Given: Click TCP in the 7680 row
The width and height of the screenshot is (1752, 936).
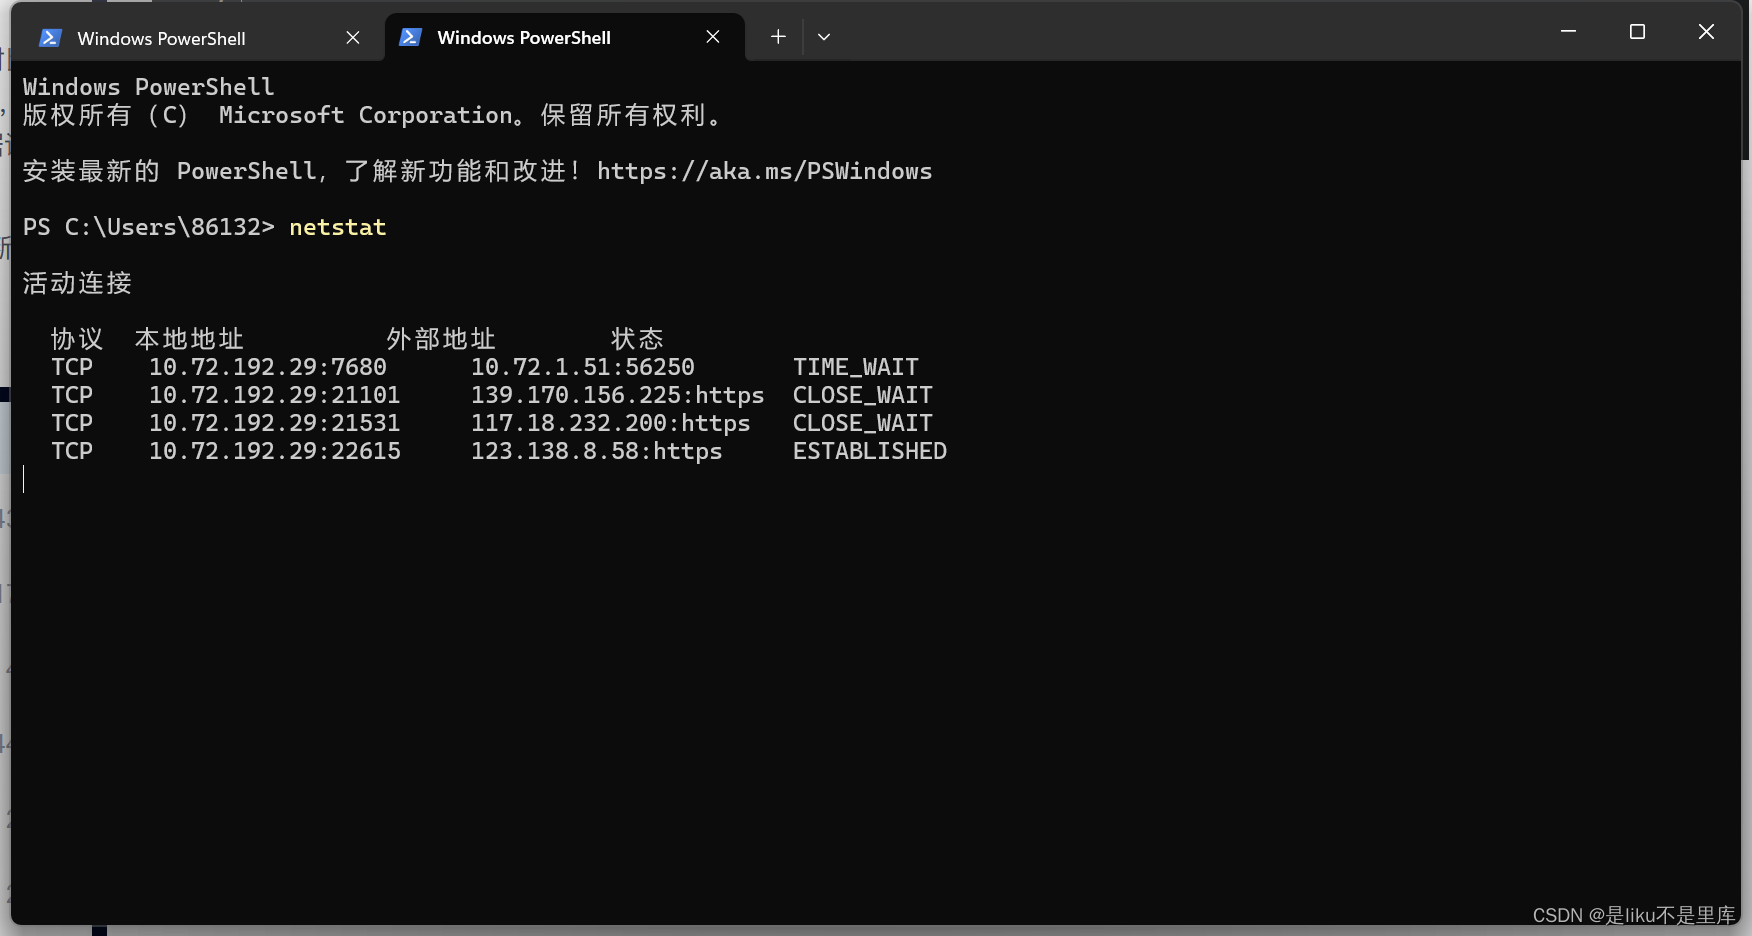Looking at the screenshot, I should click(72, 367).
